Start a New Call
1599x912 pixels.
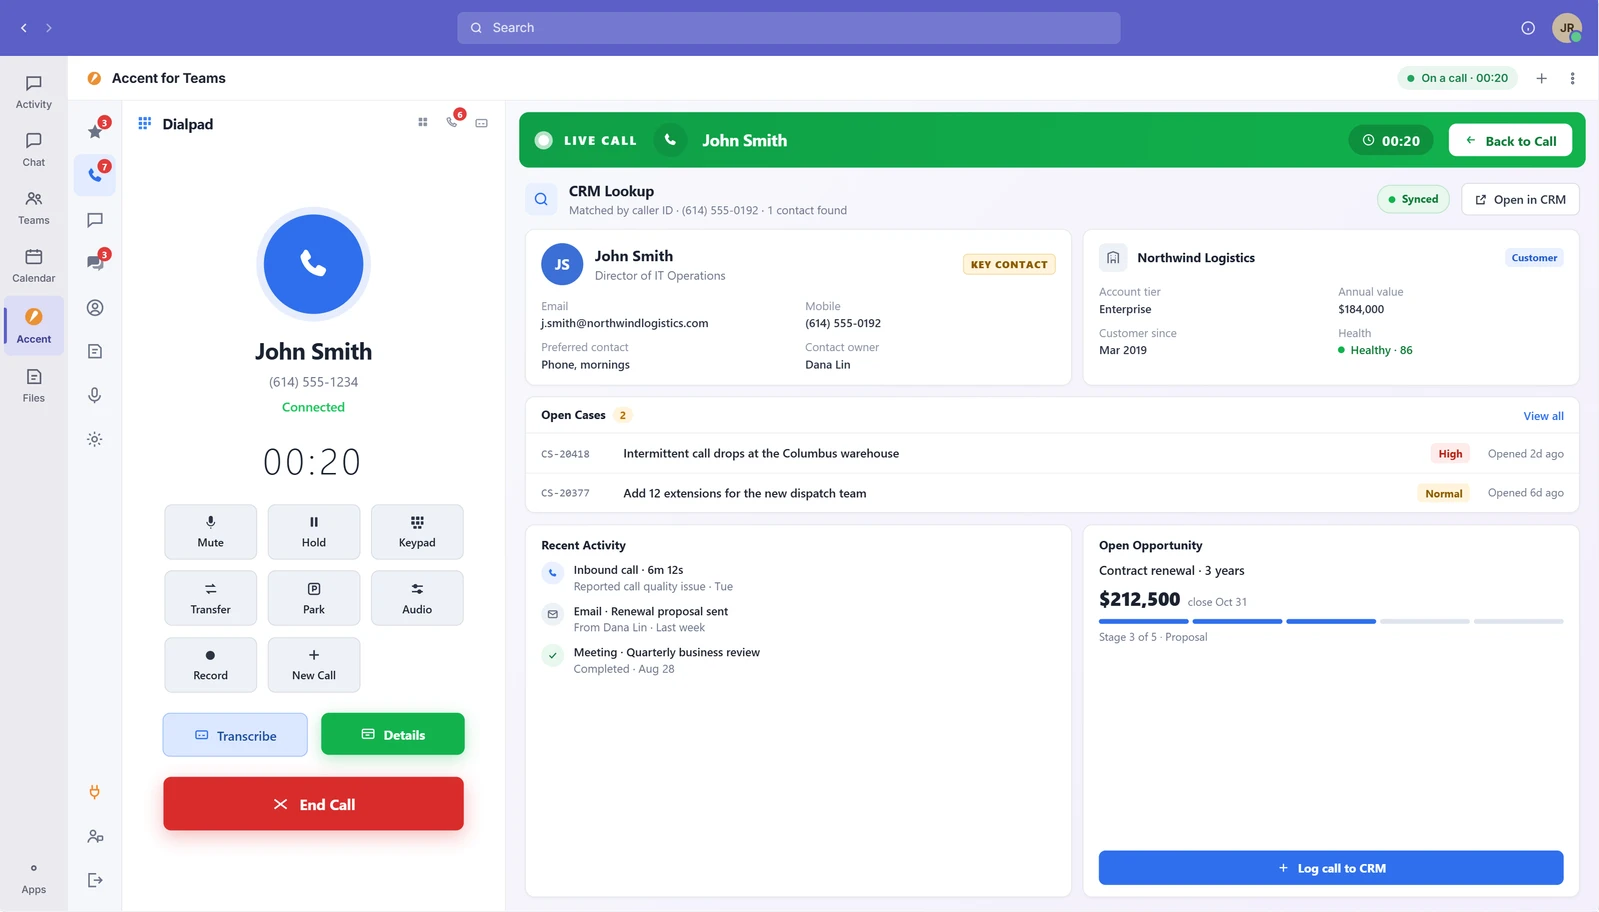314,665
